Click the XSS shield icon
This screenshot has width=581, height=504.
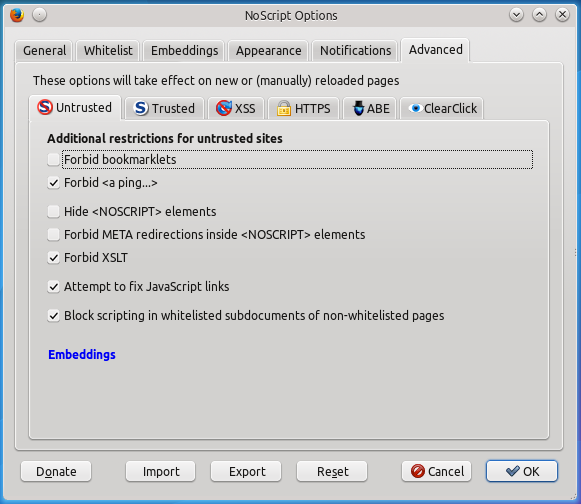(224, 108)
